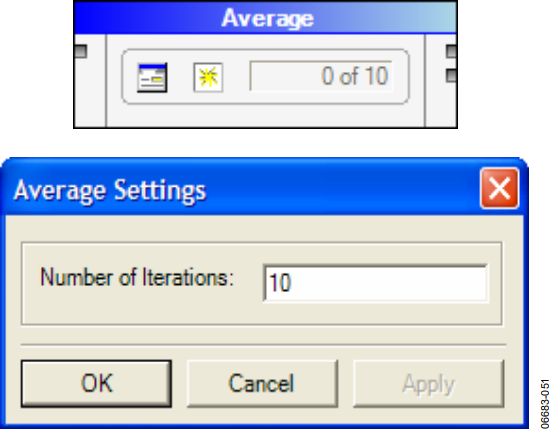Screen dimensions: 549x429
Task: Confirm settings with the OK button
Action: point(96,383)
